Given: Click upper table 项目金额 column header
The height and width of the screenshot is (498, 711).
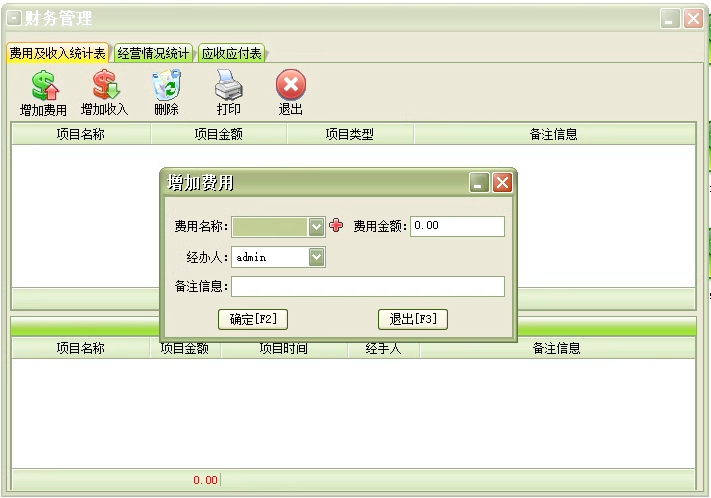Looking at the screenshot, I should (x=219, y=134).
